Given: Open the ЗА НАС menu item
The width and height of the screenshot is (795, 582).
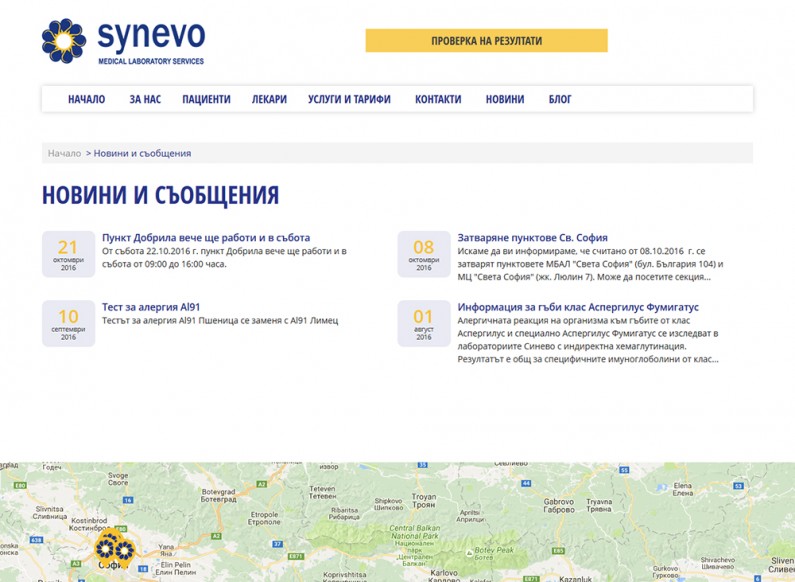Looking at the screenshot, I should [x=145, y=99].
